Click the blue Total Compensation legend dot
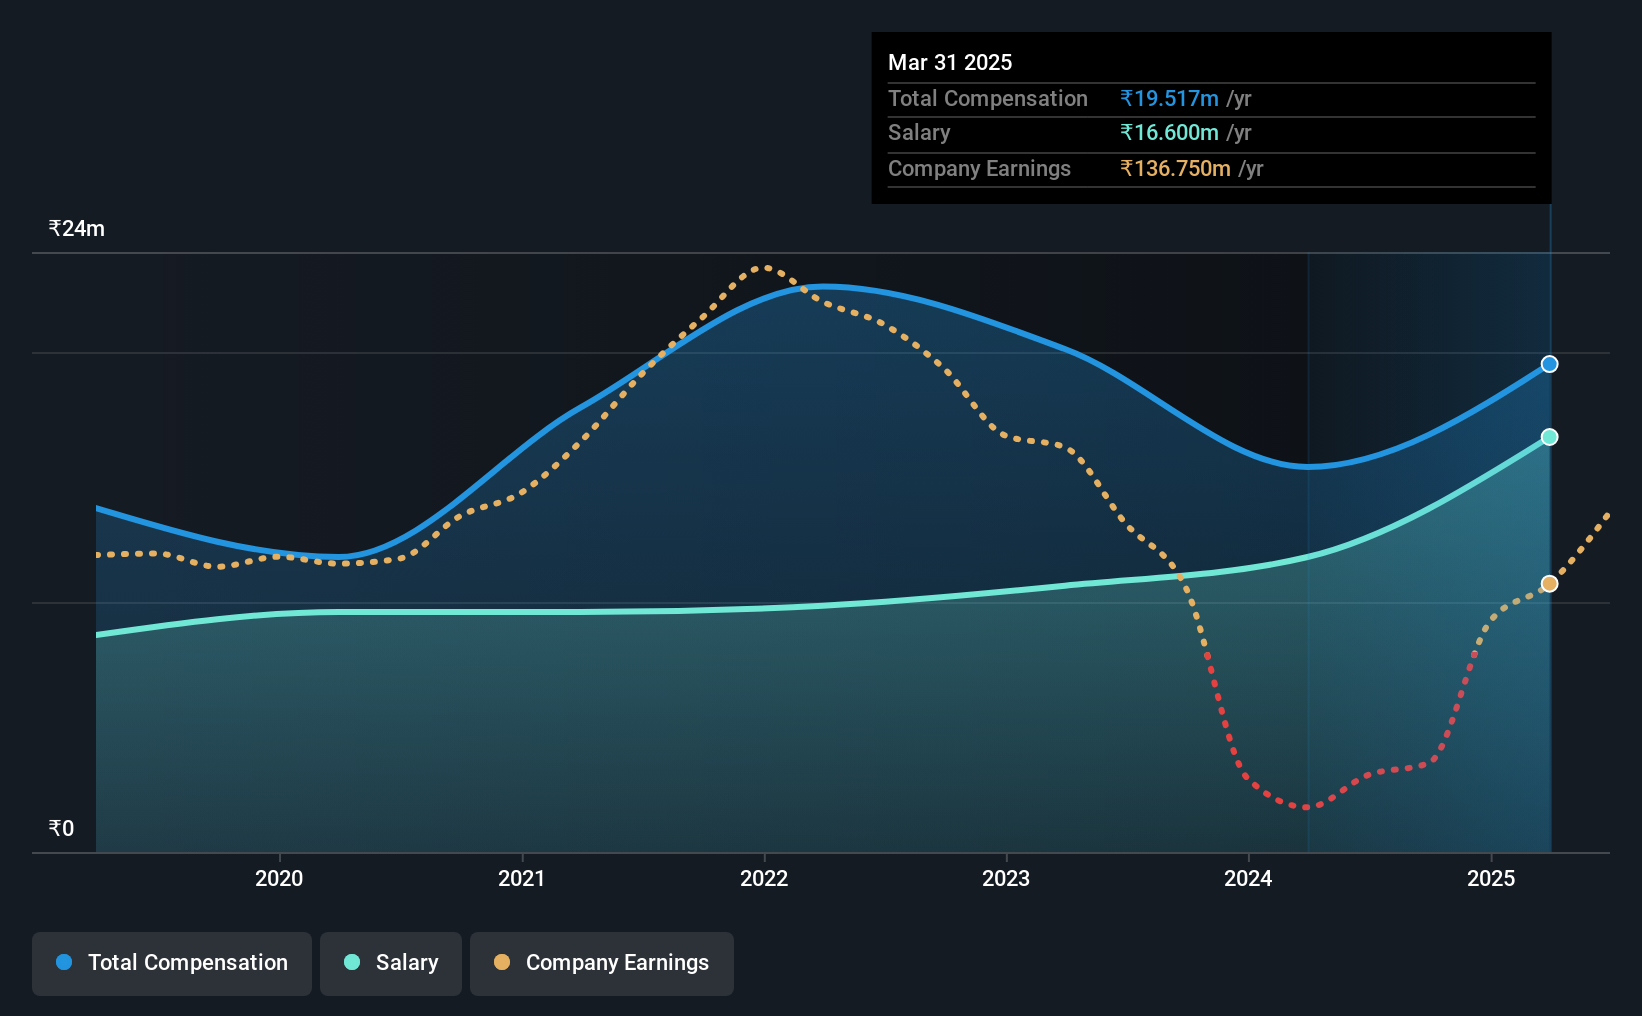1642x1016 pixels. (64, 962)
